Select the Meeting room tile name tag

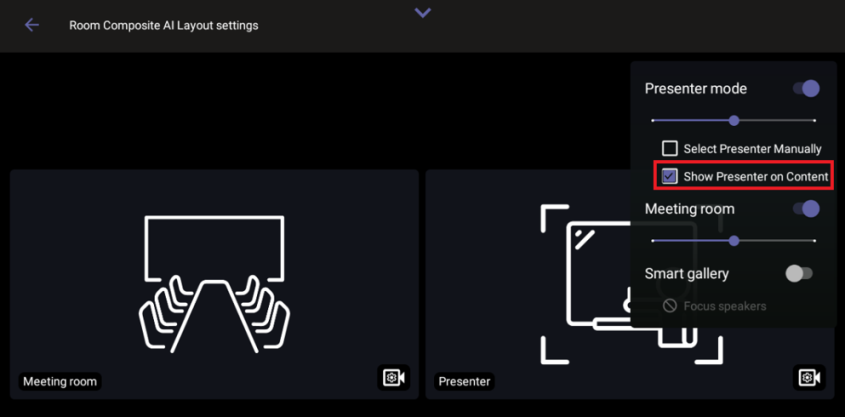click(x=60, y=381)
